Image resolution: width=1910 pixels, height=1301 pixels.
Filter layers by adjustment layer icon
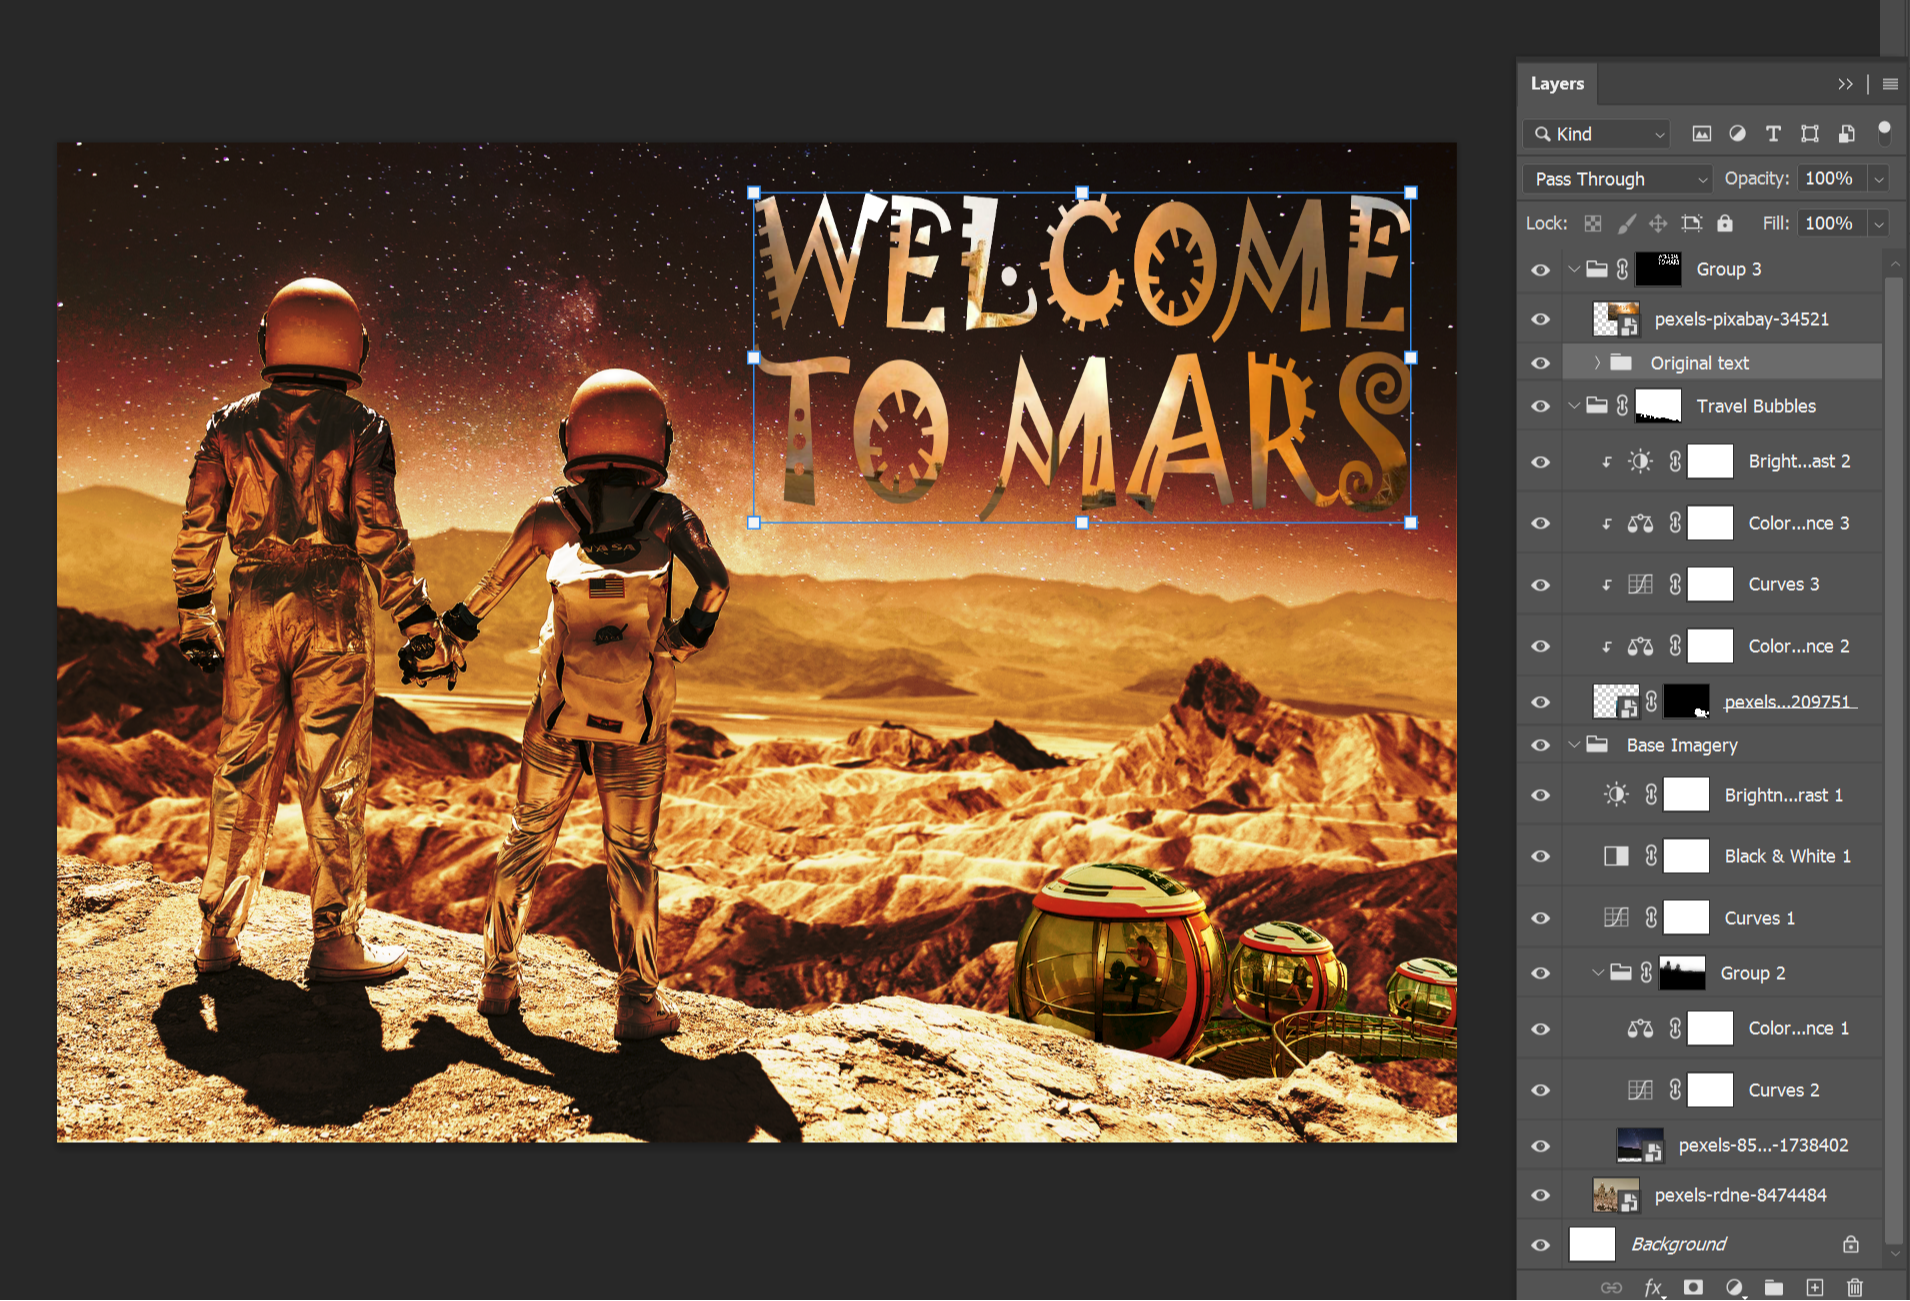pyautogui.click(x=1737, y=134)
